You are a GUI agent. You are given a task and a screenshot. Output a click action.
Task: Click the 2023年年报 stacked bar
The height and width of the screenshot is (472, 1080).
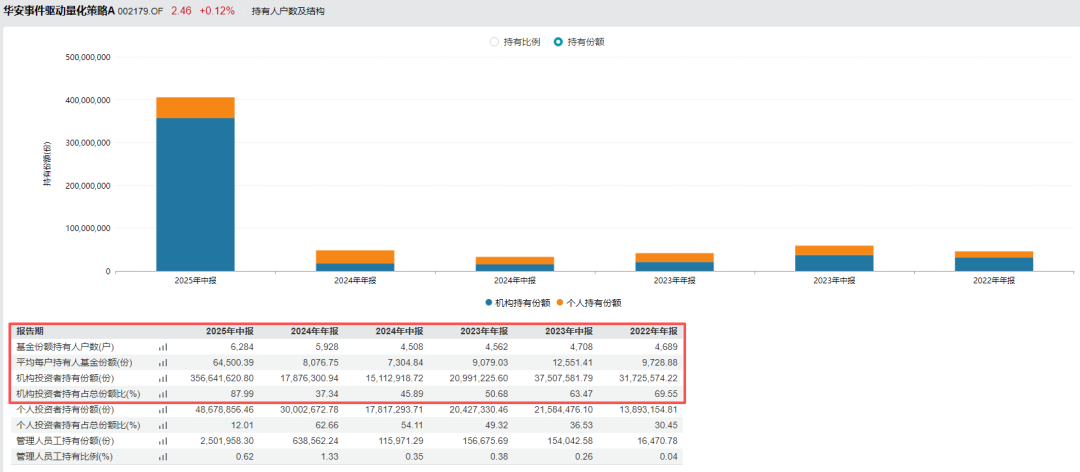pos(674,262)
